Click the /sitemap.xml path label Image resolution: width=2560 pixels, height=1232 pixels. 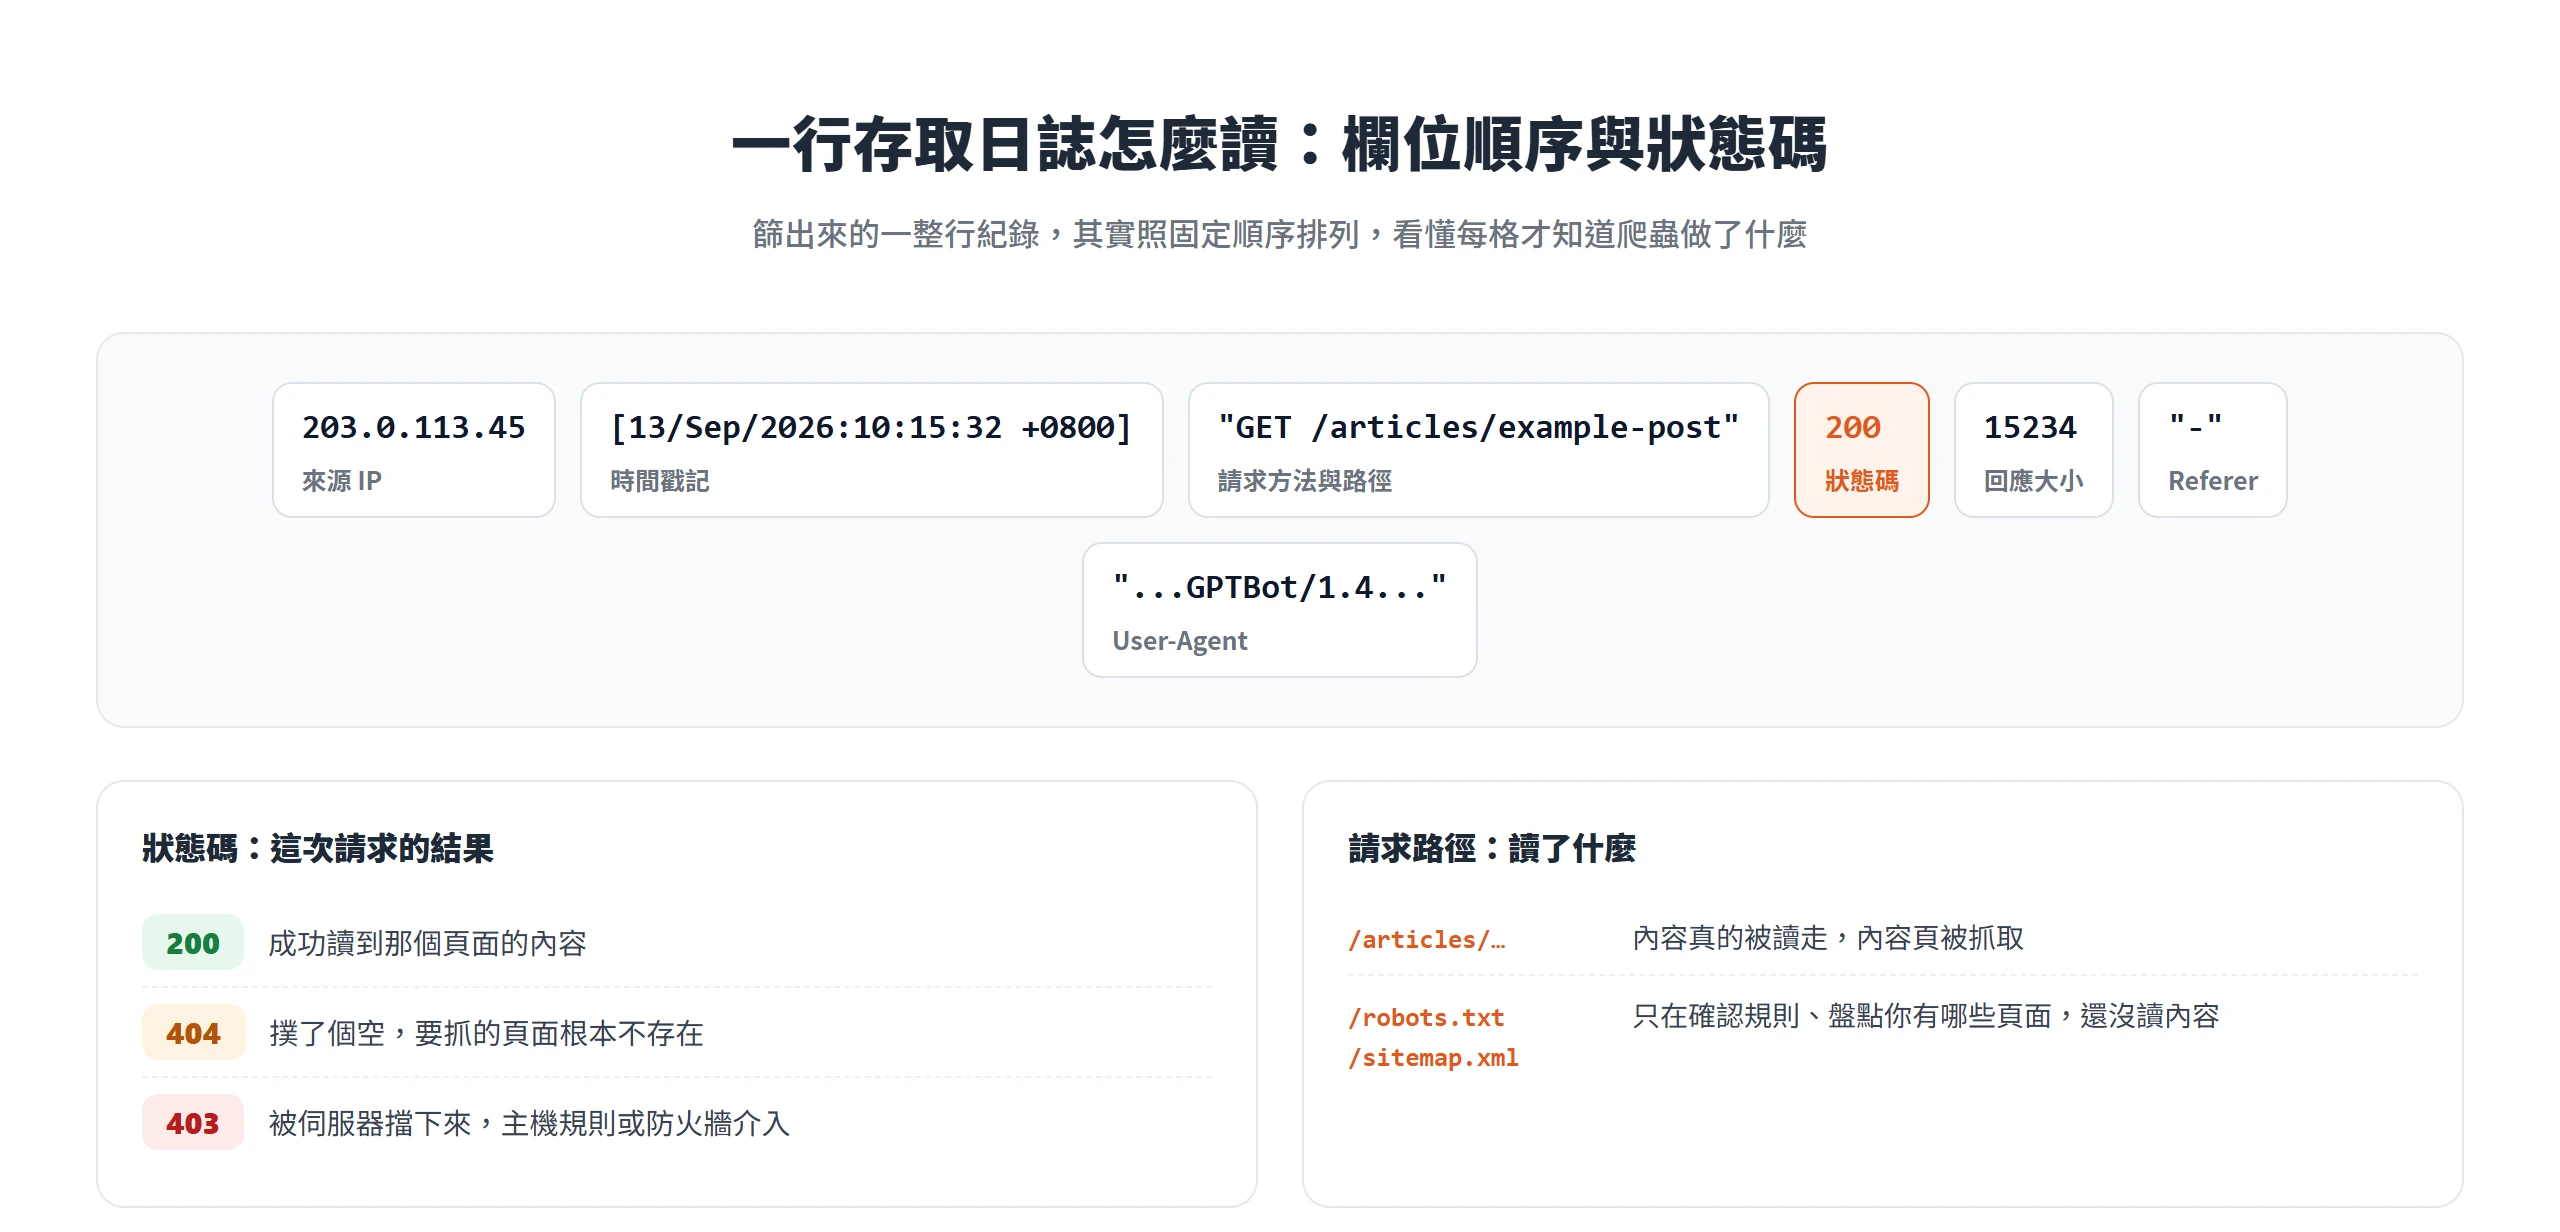pos(1433,1057)
